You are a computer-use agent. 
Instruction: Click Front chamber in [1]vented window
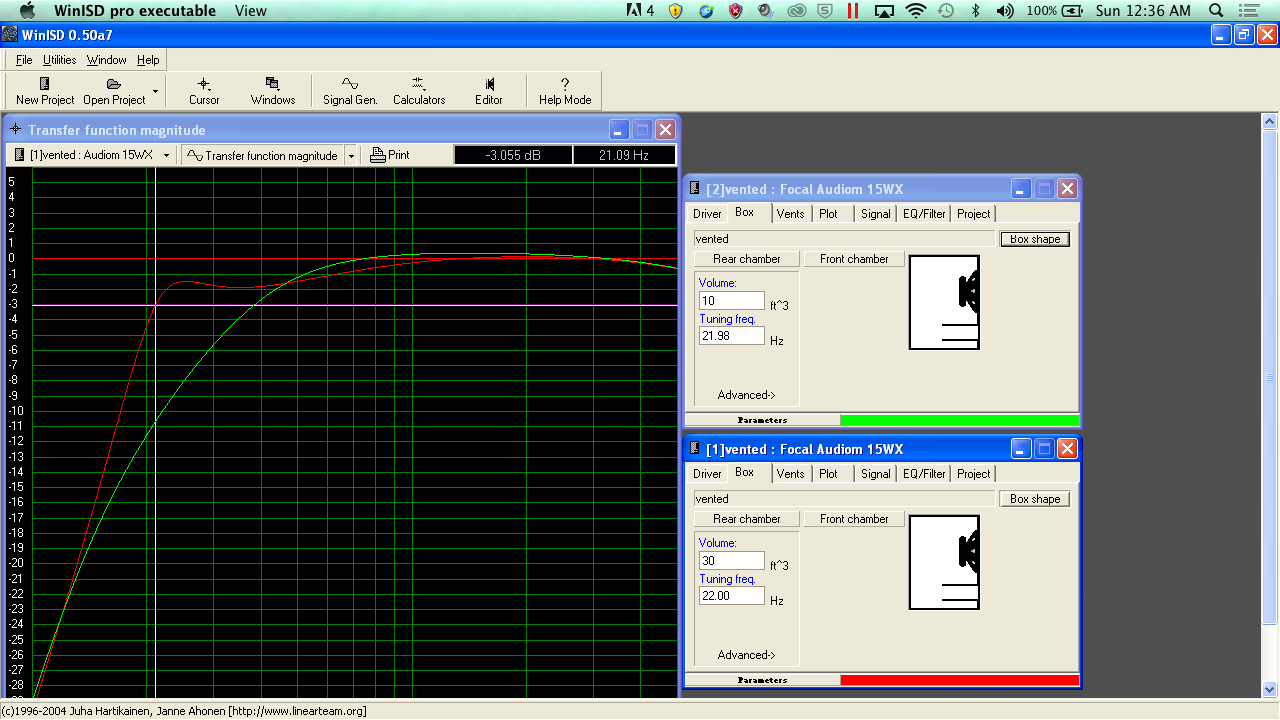(x=854, y=519)
